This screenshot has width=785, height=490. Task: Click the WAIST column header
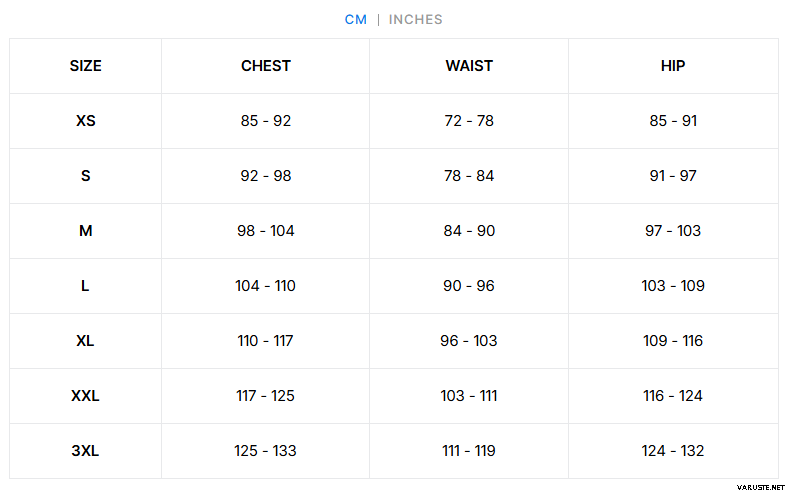[x=469, y=66]
